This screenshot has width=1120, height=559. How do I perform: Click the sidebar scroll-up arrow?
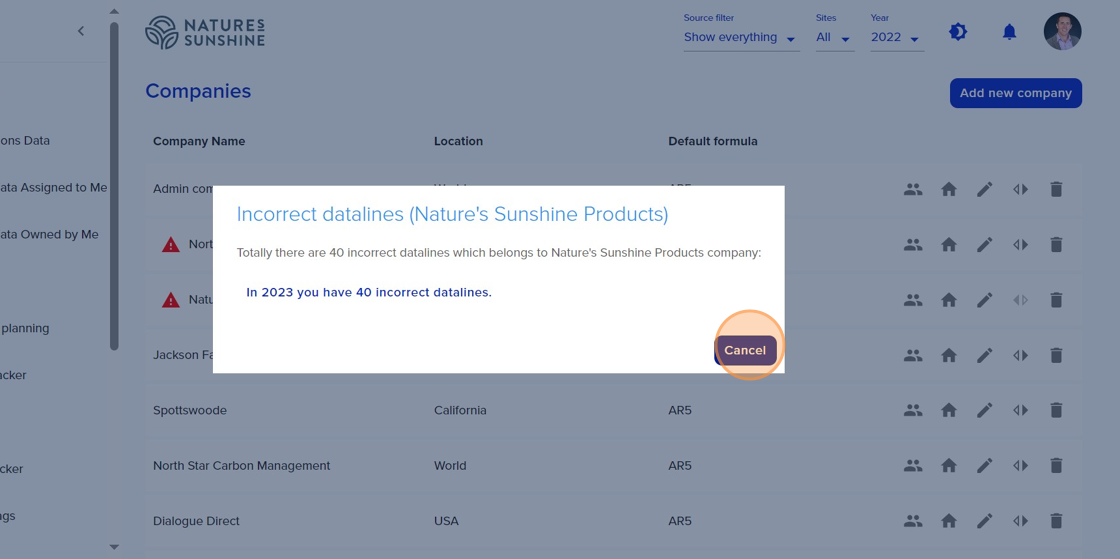pos(114,12)
